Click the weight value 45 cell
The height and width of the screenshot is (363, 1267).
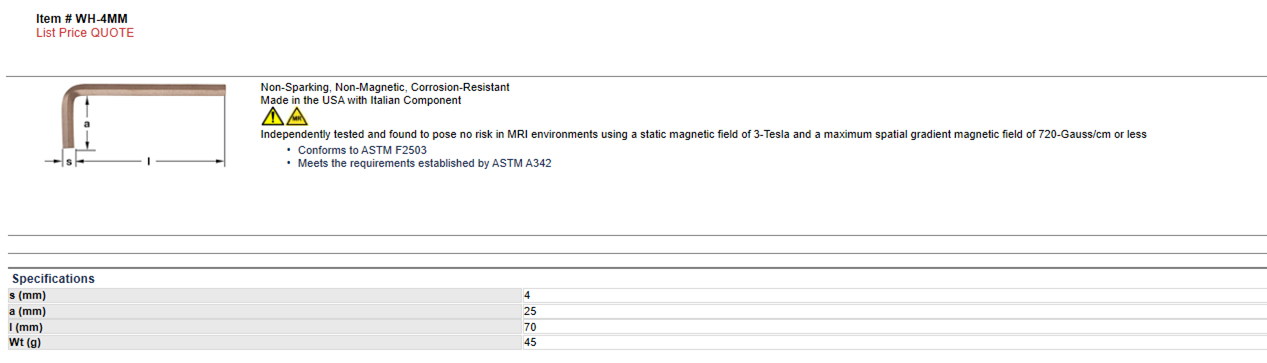point(894,343)
